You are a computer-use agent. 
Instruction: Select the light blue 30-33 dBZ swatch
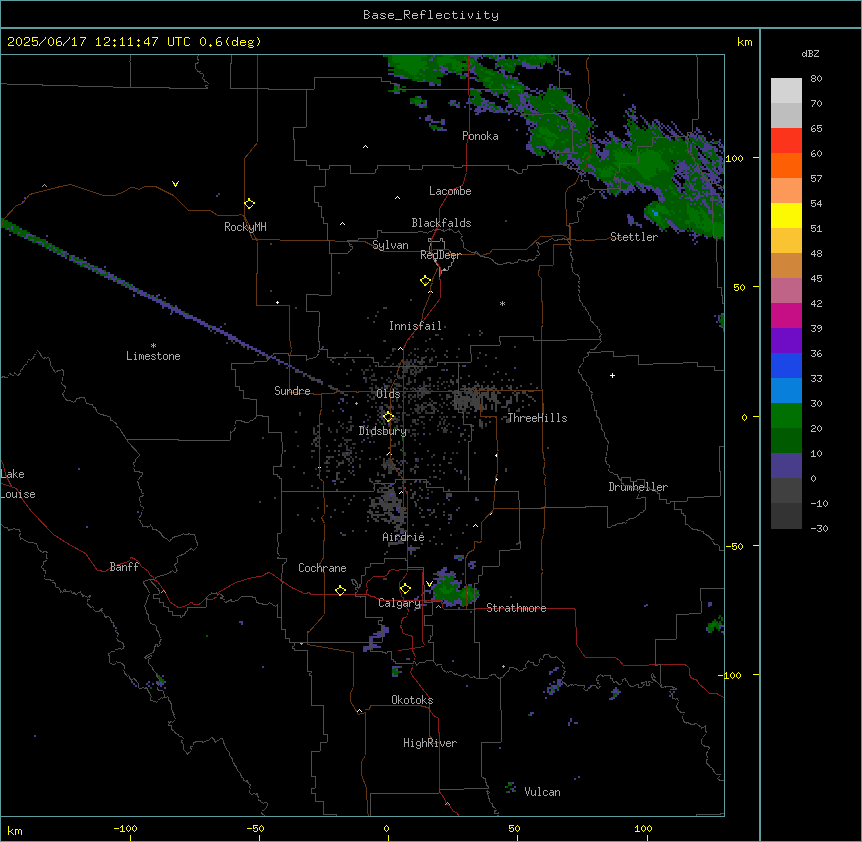click(786, 390)
